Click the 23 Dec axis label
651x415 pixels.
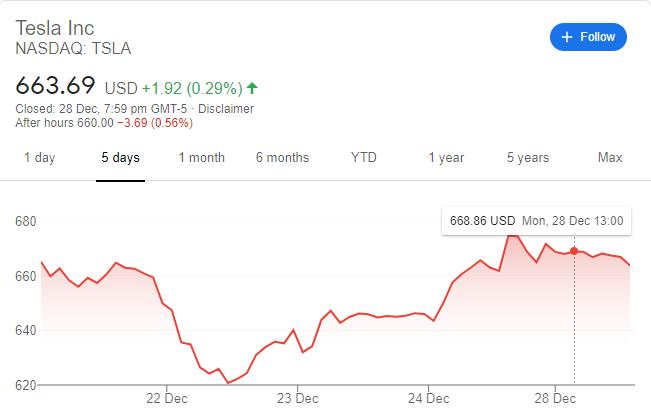point(297,398)
